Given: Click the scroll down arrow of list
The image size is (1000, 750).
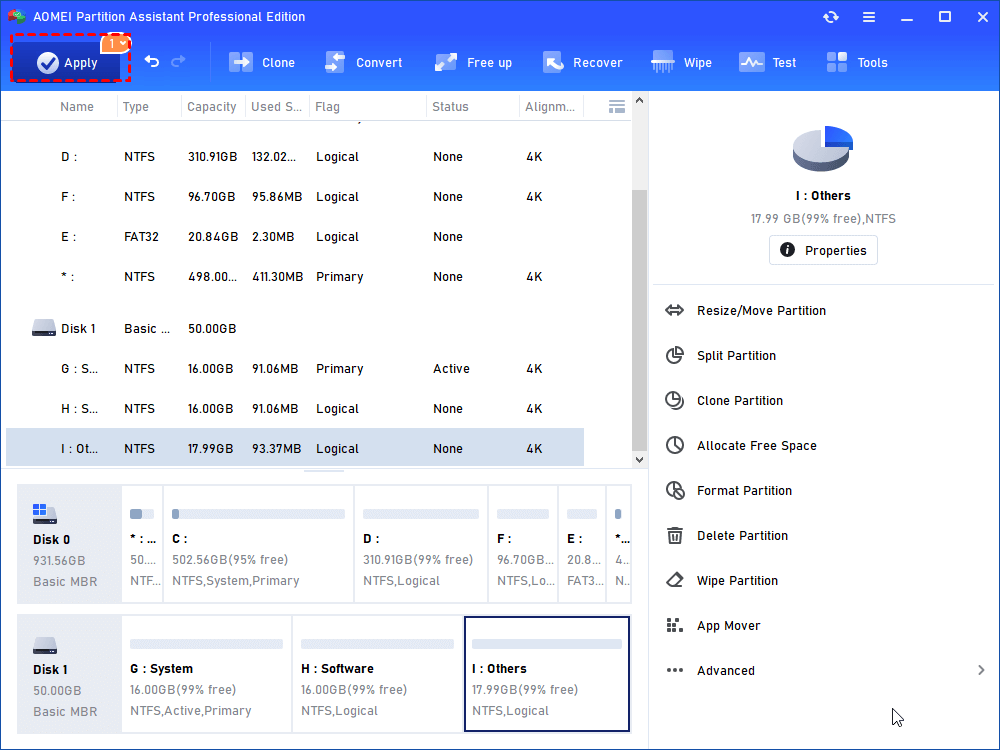Looking at the screenshot, I should pos(639,459).
